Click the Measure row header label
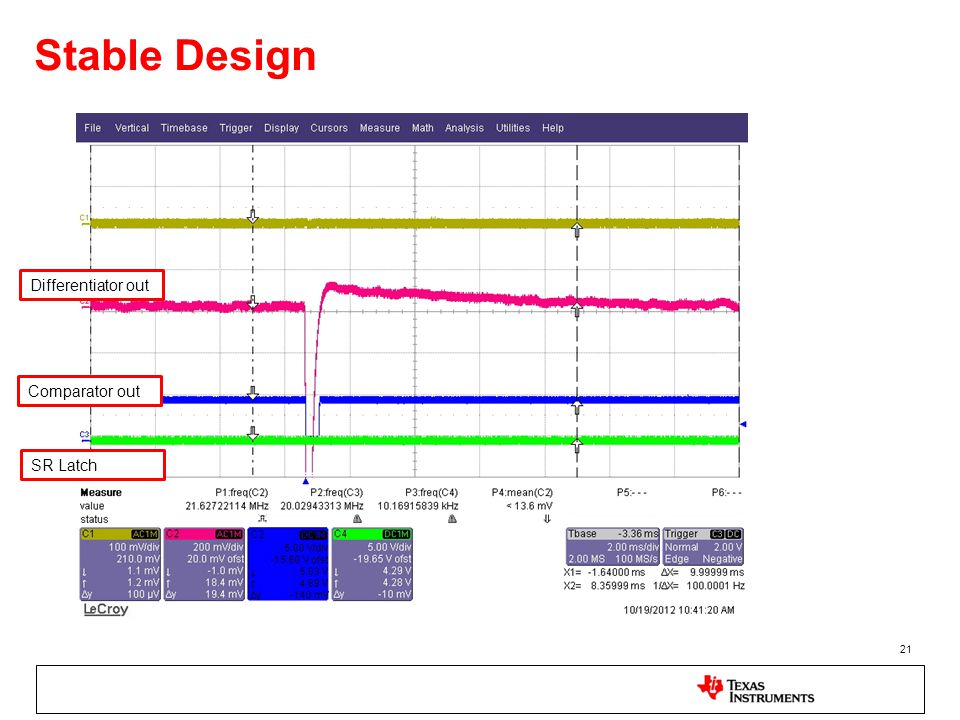The height and width of the screenshot is (720, 960). coord(101,492)
